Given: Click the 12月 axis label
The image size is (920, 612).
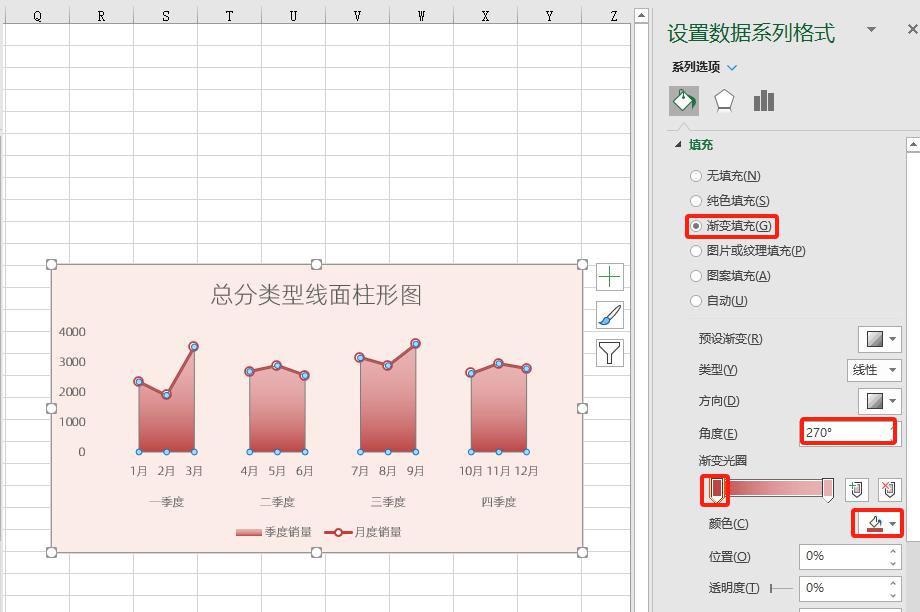Looking at the screenshot, I should pyautogui.click(x=526, y=471).
